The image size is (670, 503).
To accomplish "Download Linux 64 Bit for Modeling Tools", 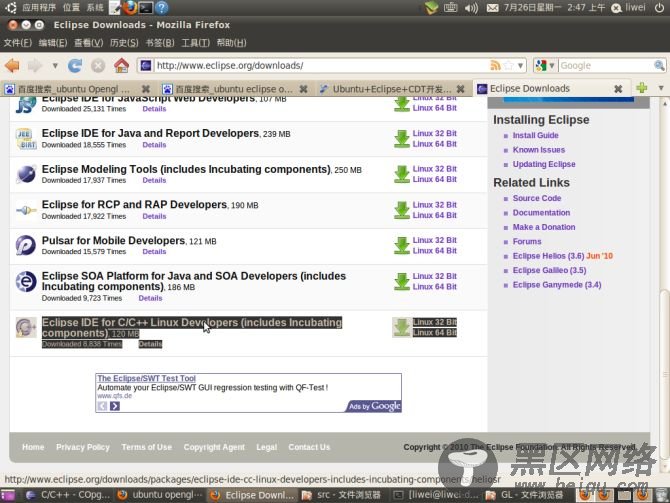I will (x=435, y=179).
